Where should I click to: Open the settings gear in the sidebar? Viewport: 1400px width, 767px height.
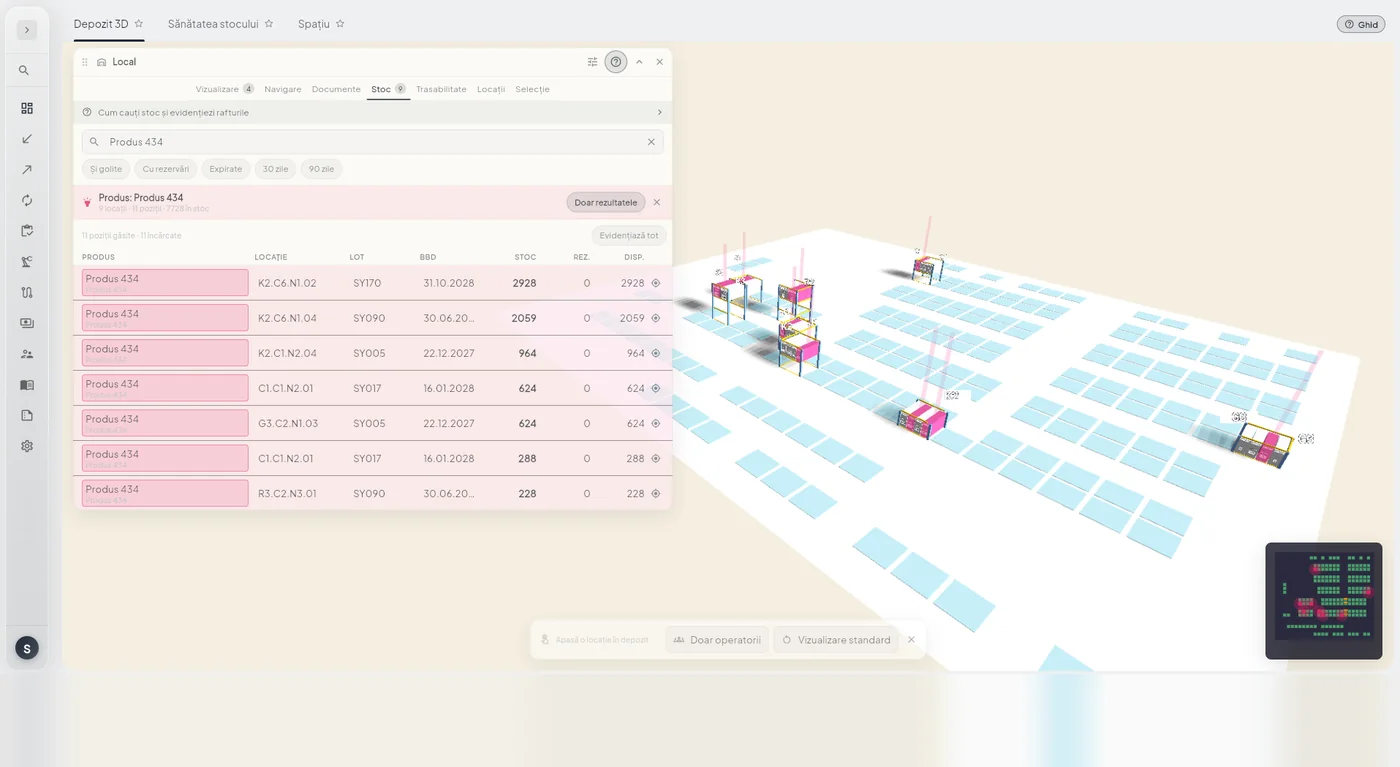click(x=27, y=446)
